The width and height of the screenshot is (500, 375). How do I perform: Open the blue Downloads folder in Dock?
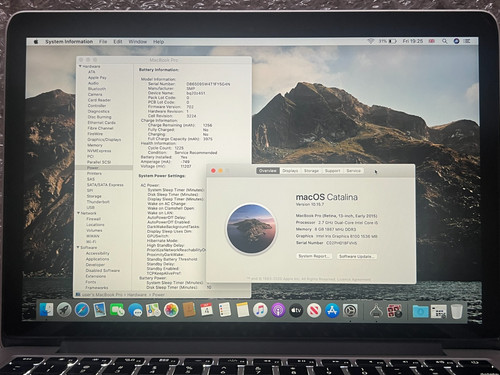421,311
